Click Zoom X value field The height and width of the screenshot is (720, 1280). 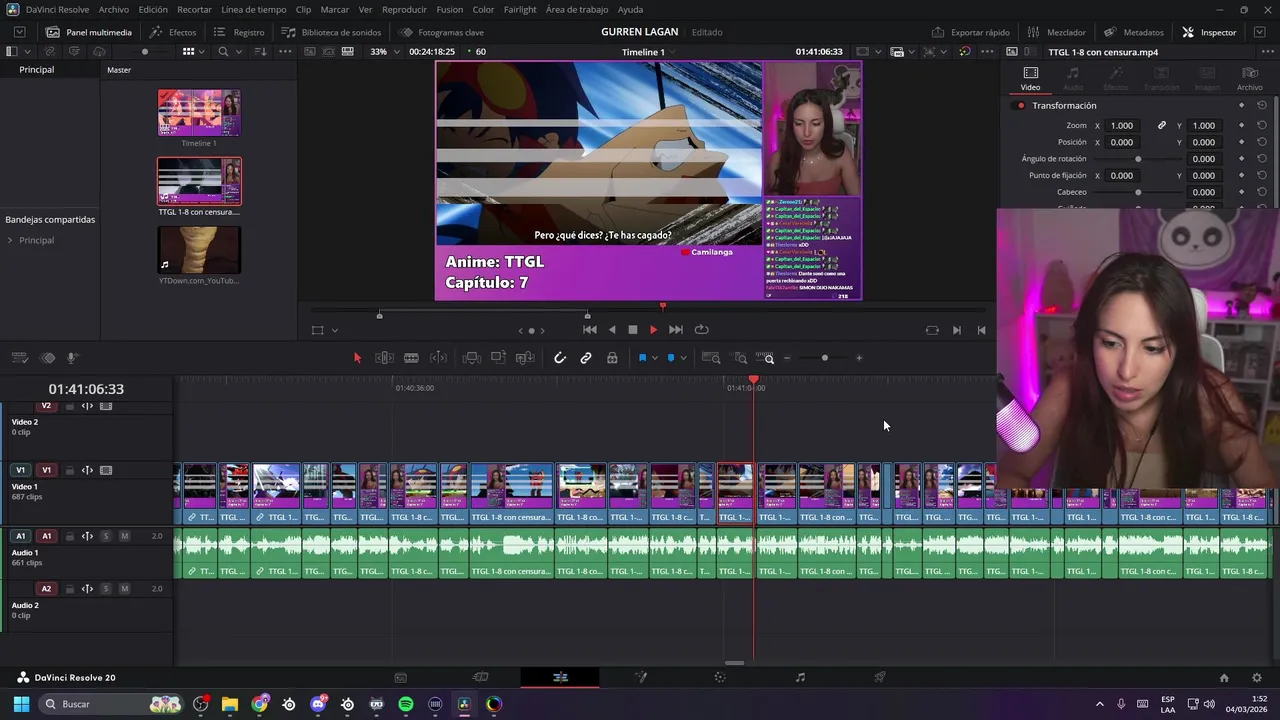pos(1122,126)
